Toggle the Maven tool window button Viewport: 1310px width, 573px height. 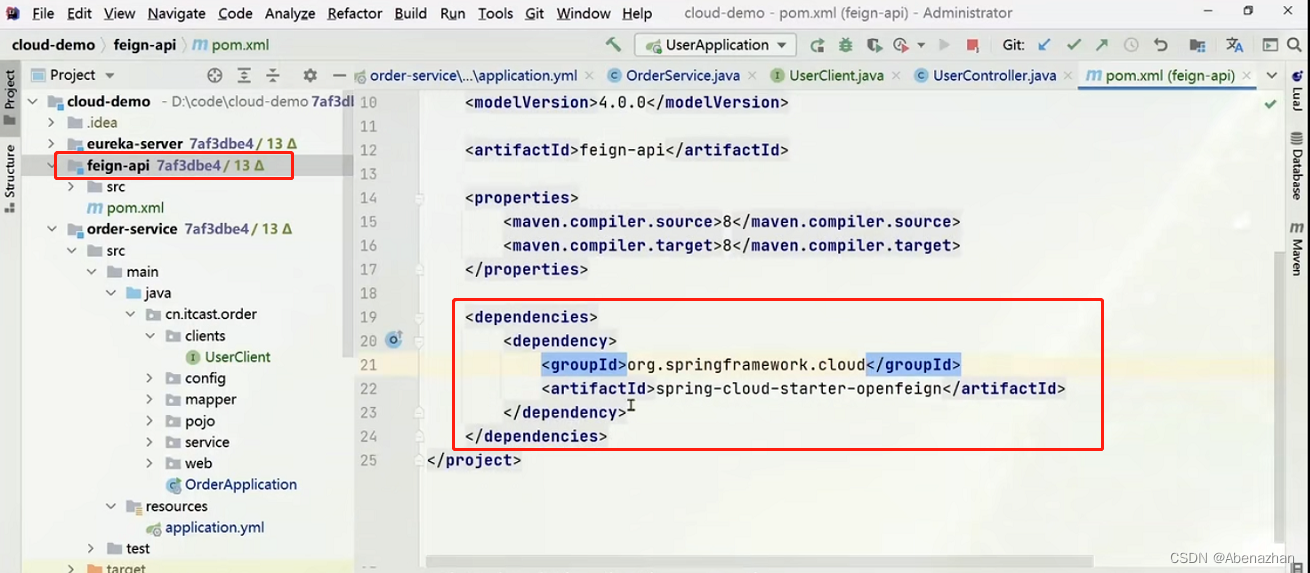(1297, 249)
